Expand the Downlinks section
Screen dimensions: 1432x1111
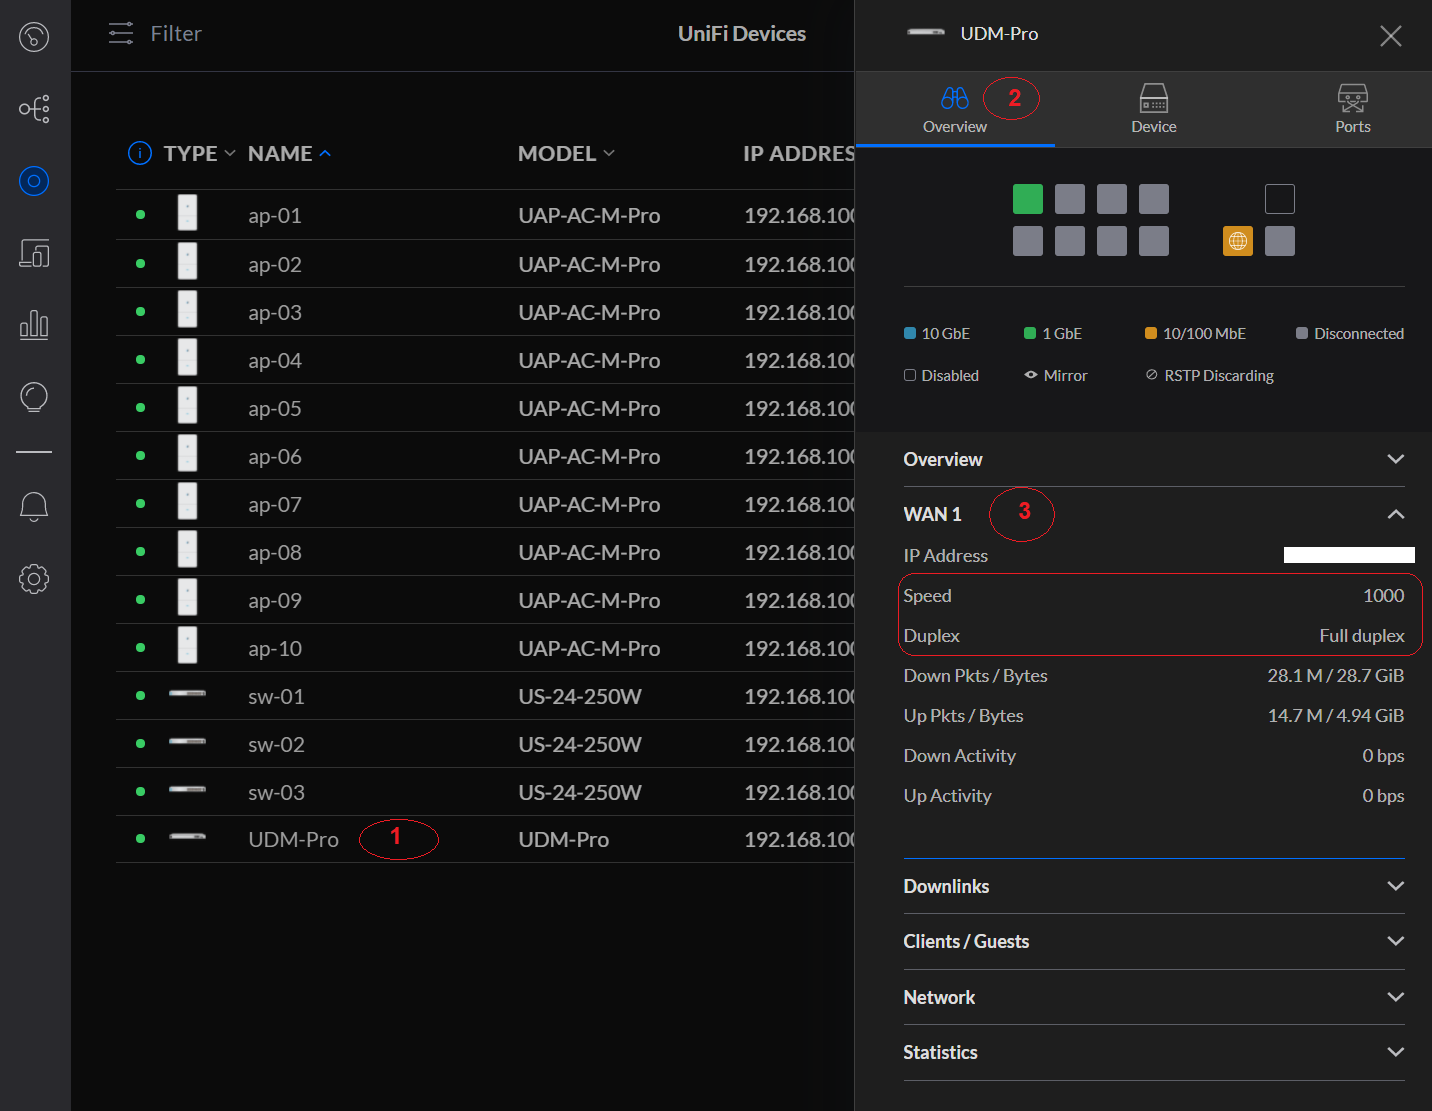click(x=1154, y=886)
